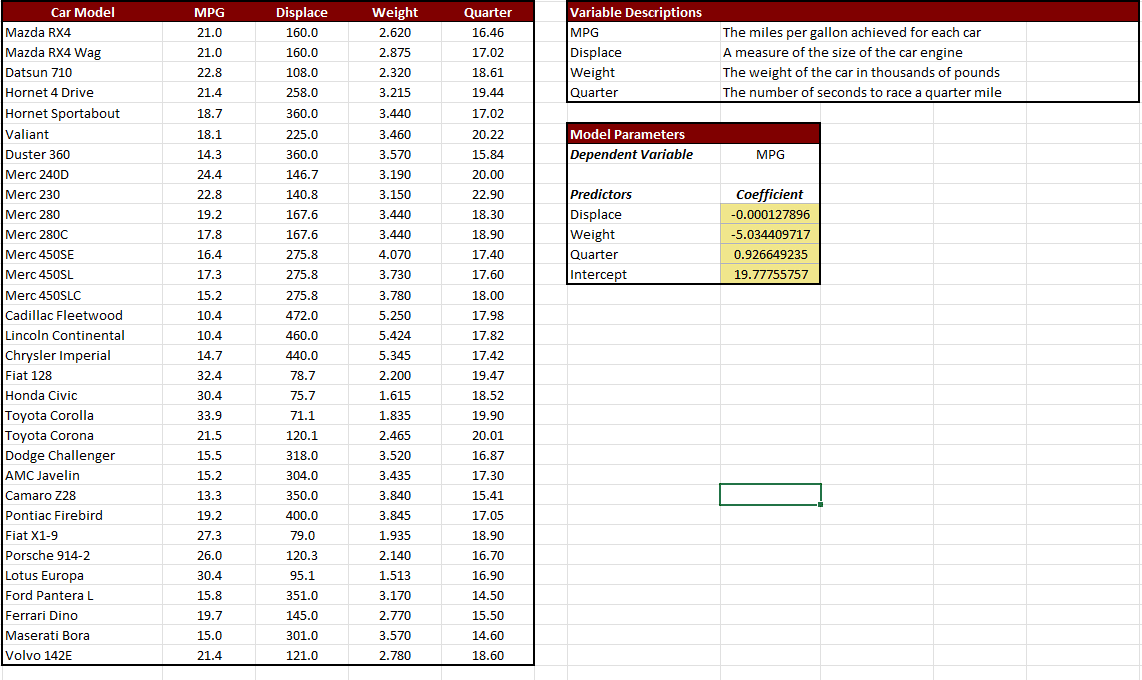Select the Dependent Variable label
1142x680 pixels.
[x=644, y=154]
